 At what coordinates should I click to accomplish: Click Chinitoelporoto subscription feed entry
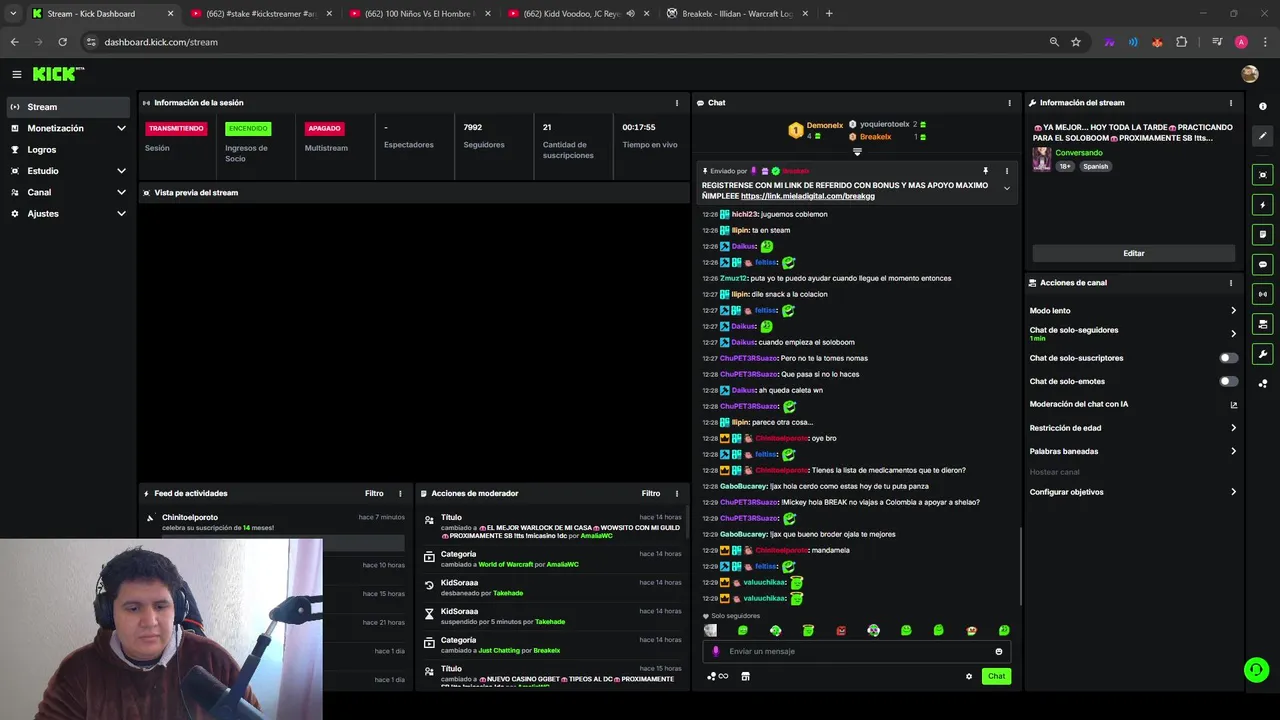(275, 522)
